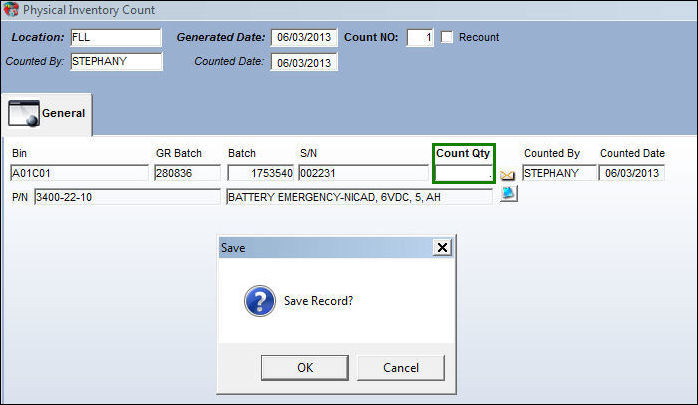Click the Bin field A01C01
The height and width of the screenshot is (405, 698).
click(x=79, y=173)
